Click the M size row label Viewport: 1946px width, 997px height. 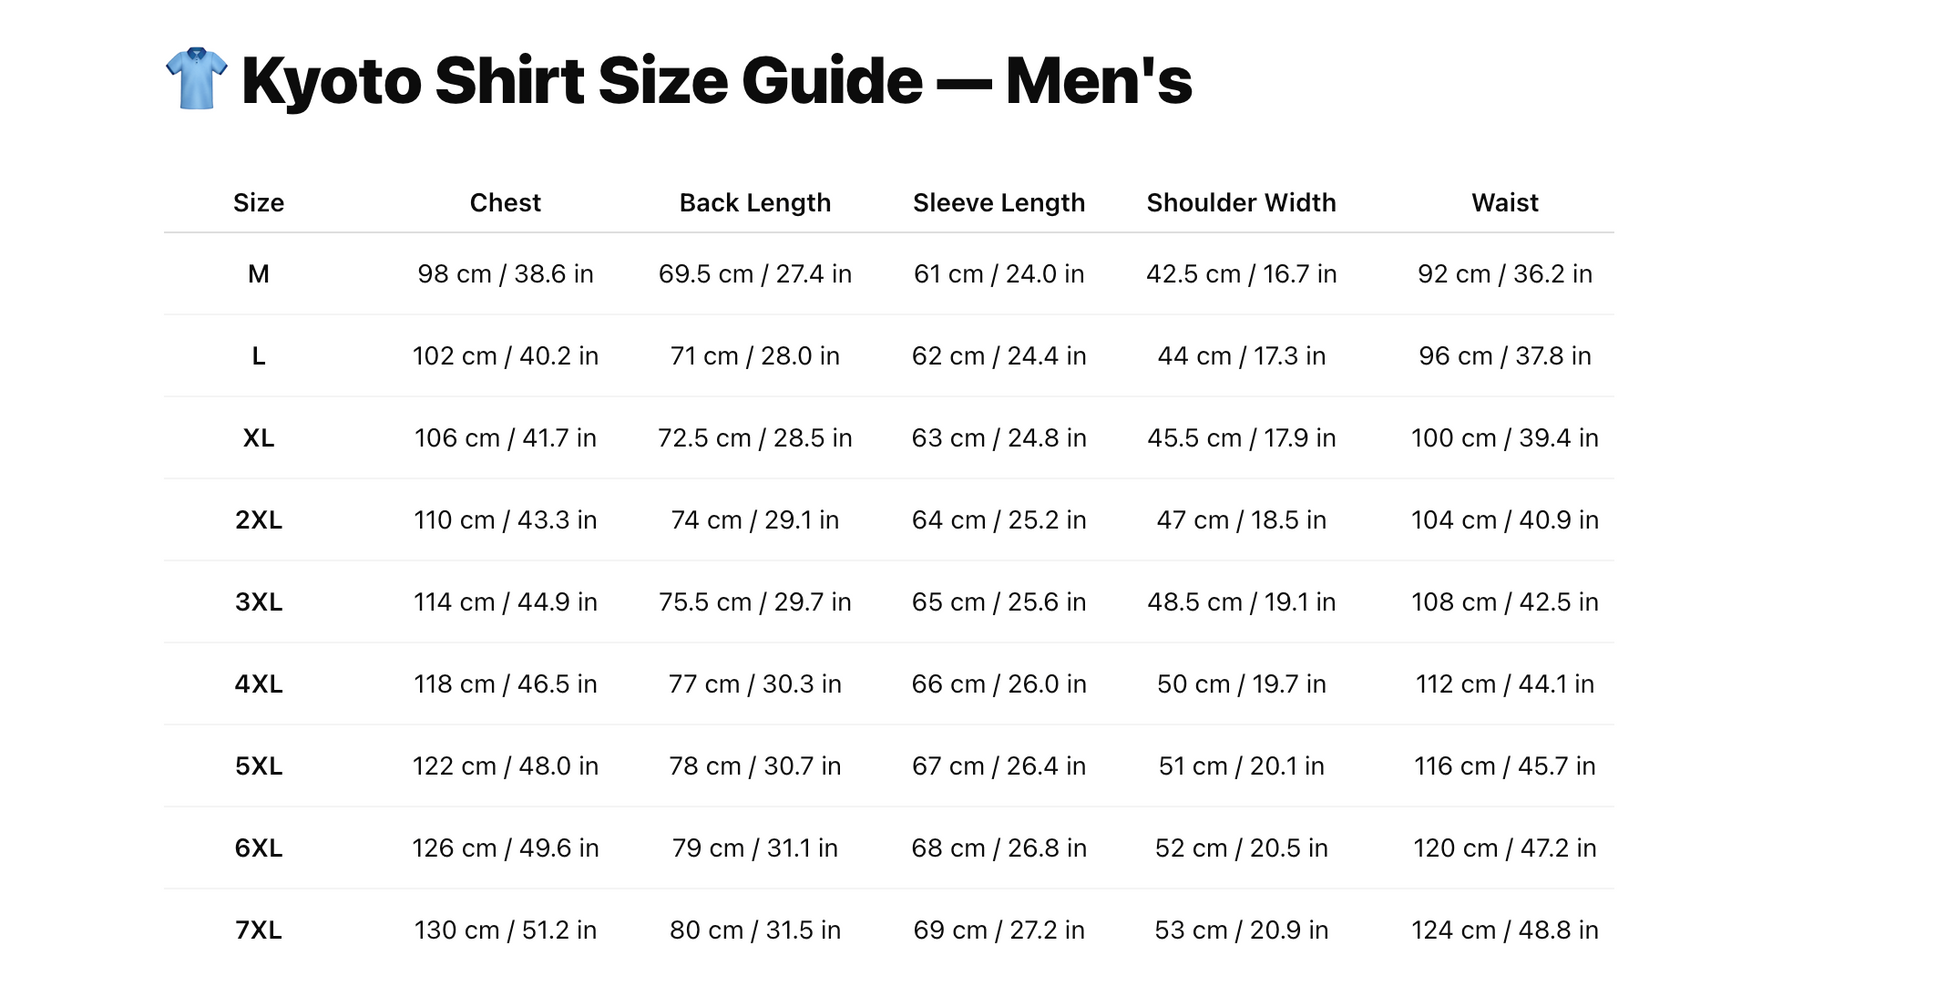(258, 274)
